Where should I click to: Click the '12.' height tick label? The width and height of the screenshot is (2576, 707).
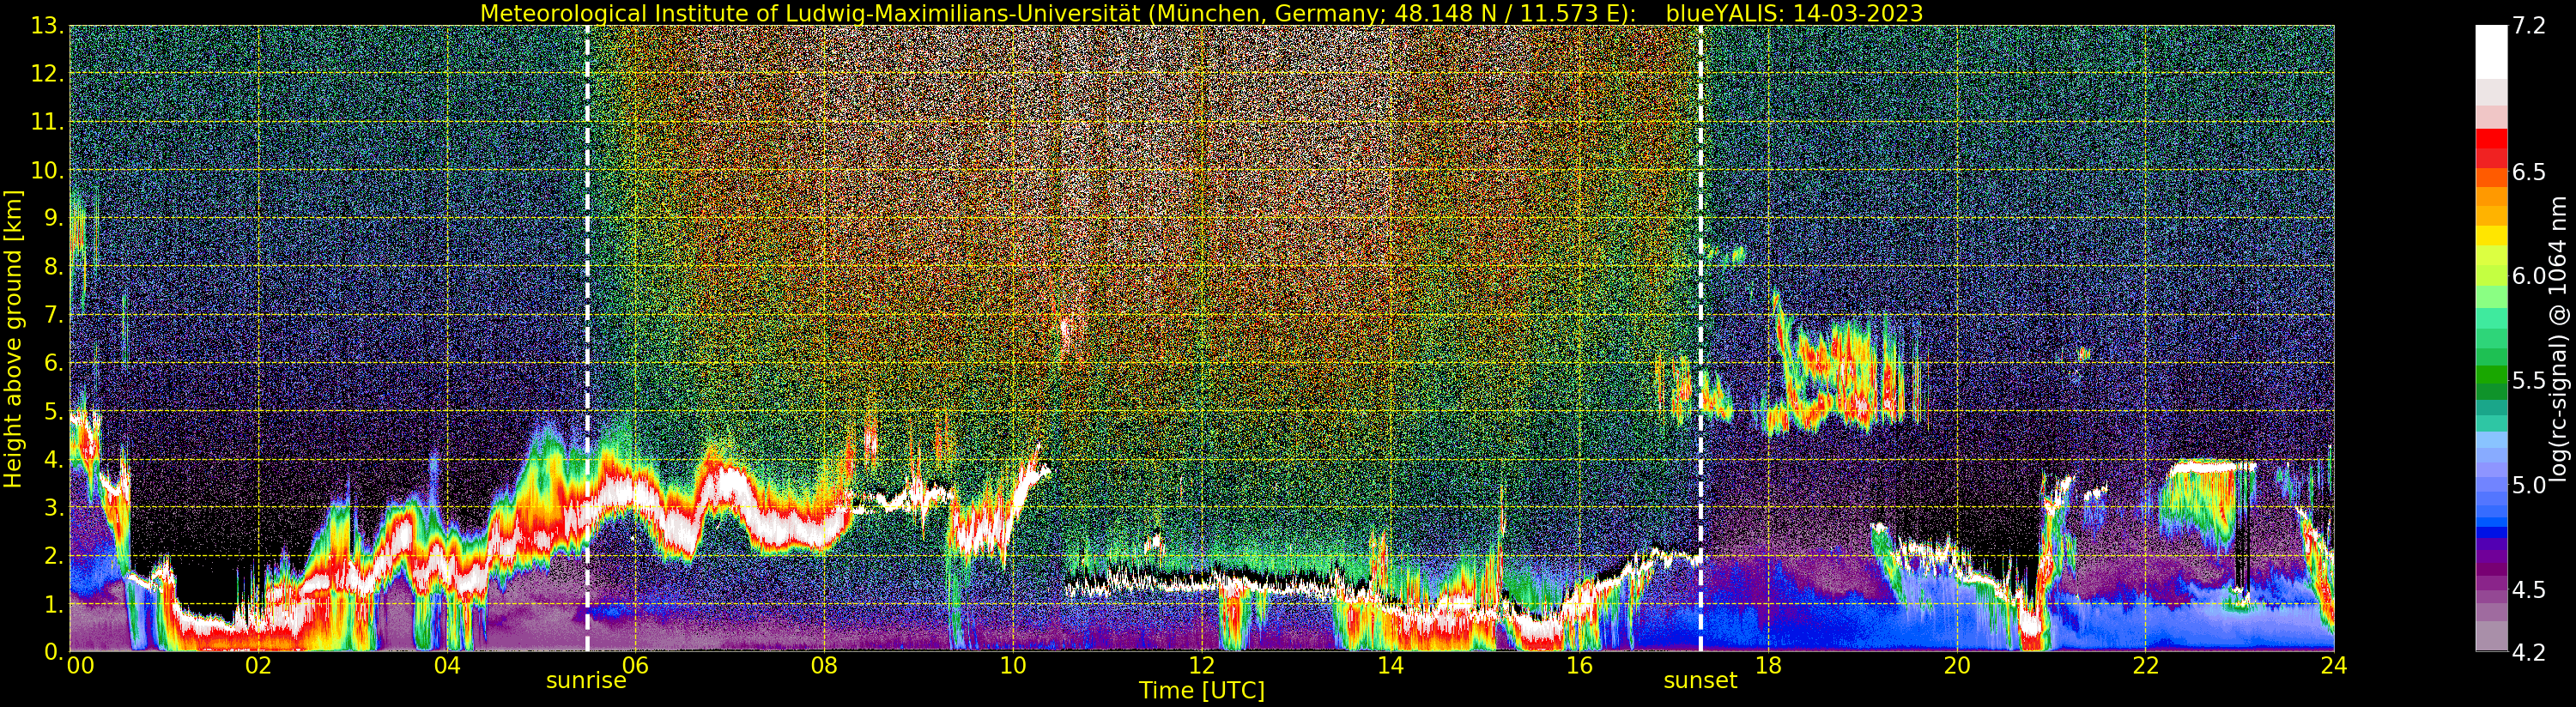pos(46,74)
